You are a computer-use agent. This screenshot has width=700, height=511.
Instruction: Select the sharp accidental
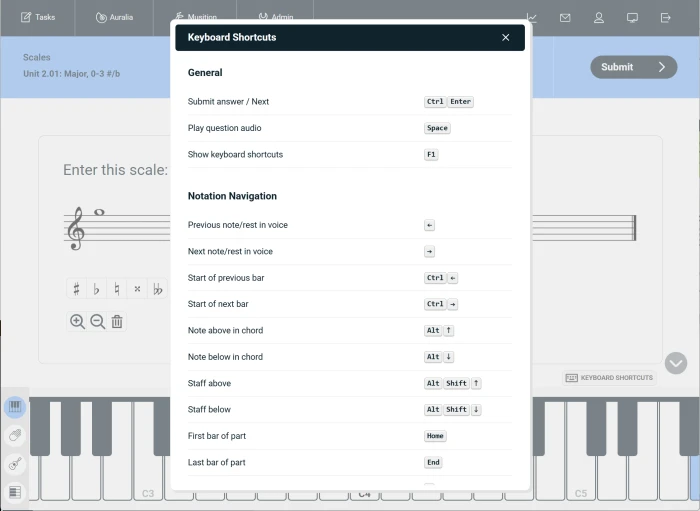click(76, 289)
